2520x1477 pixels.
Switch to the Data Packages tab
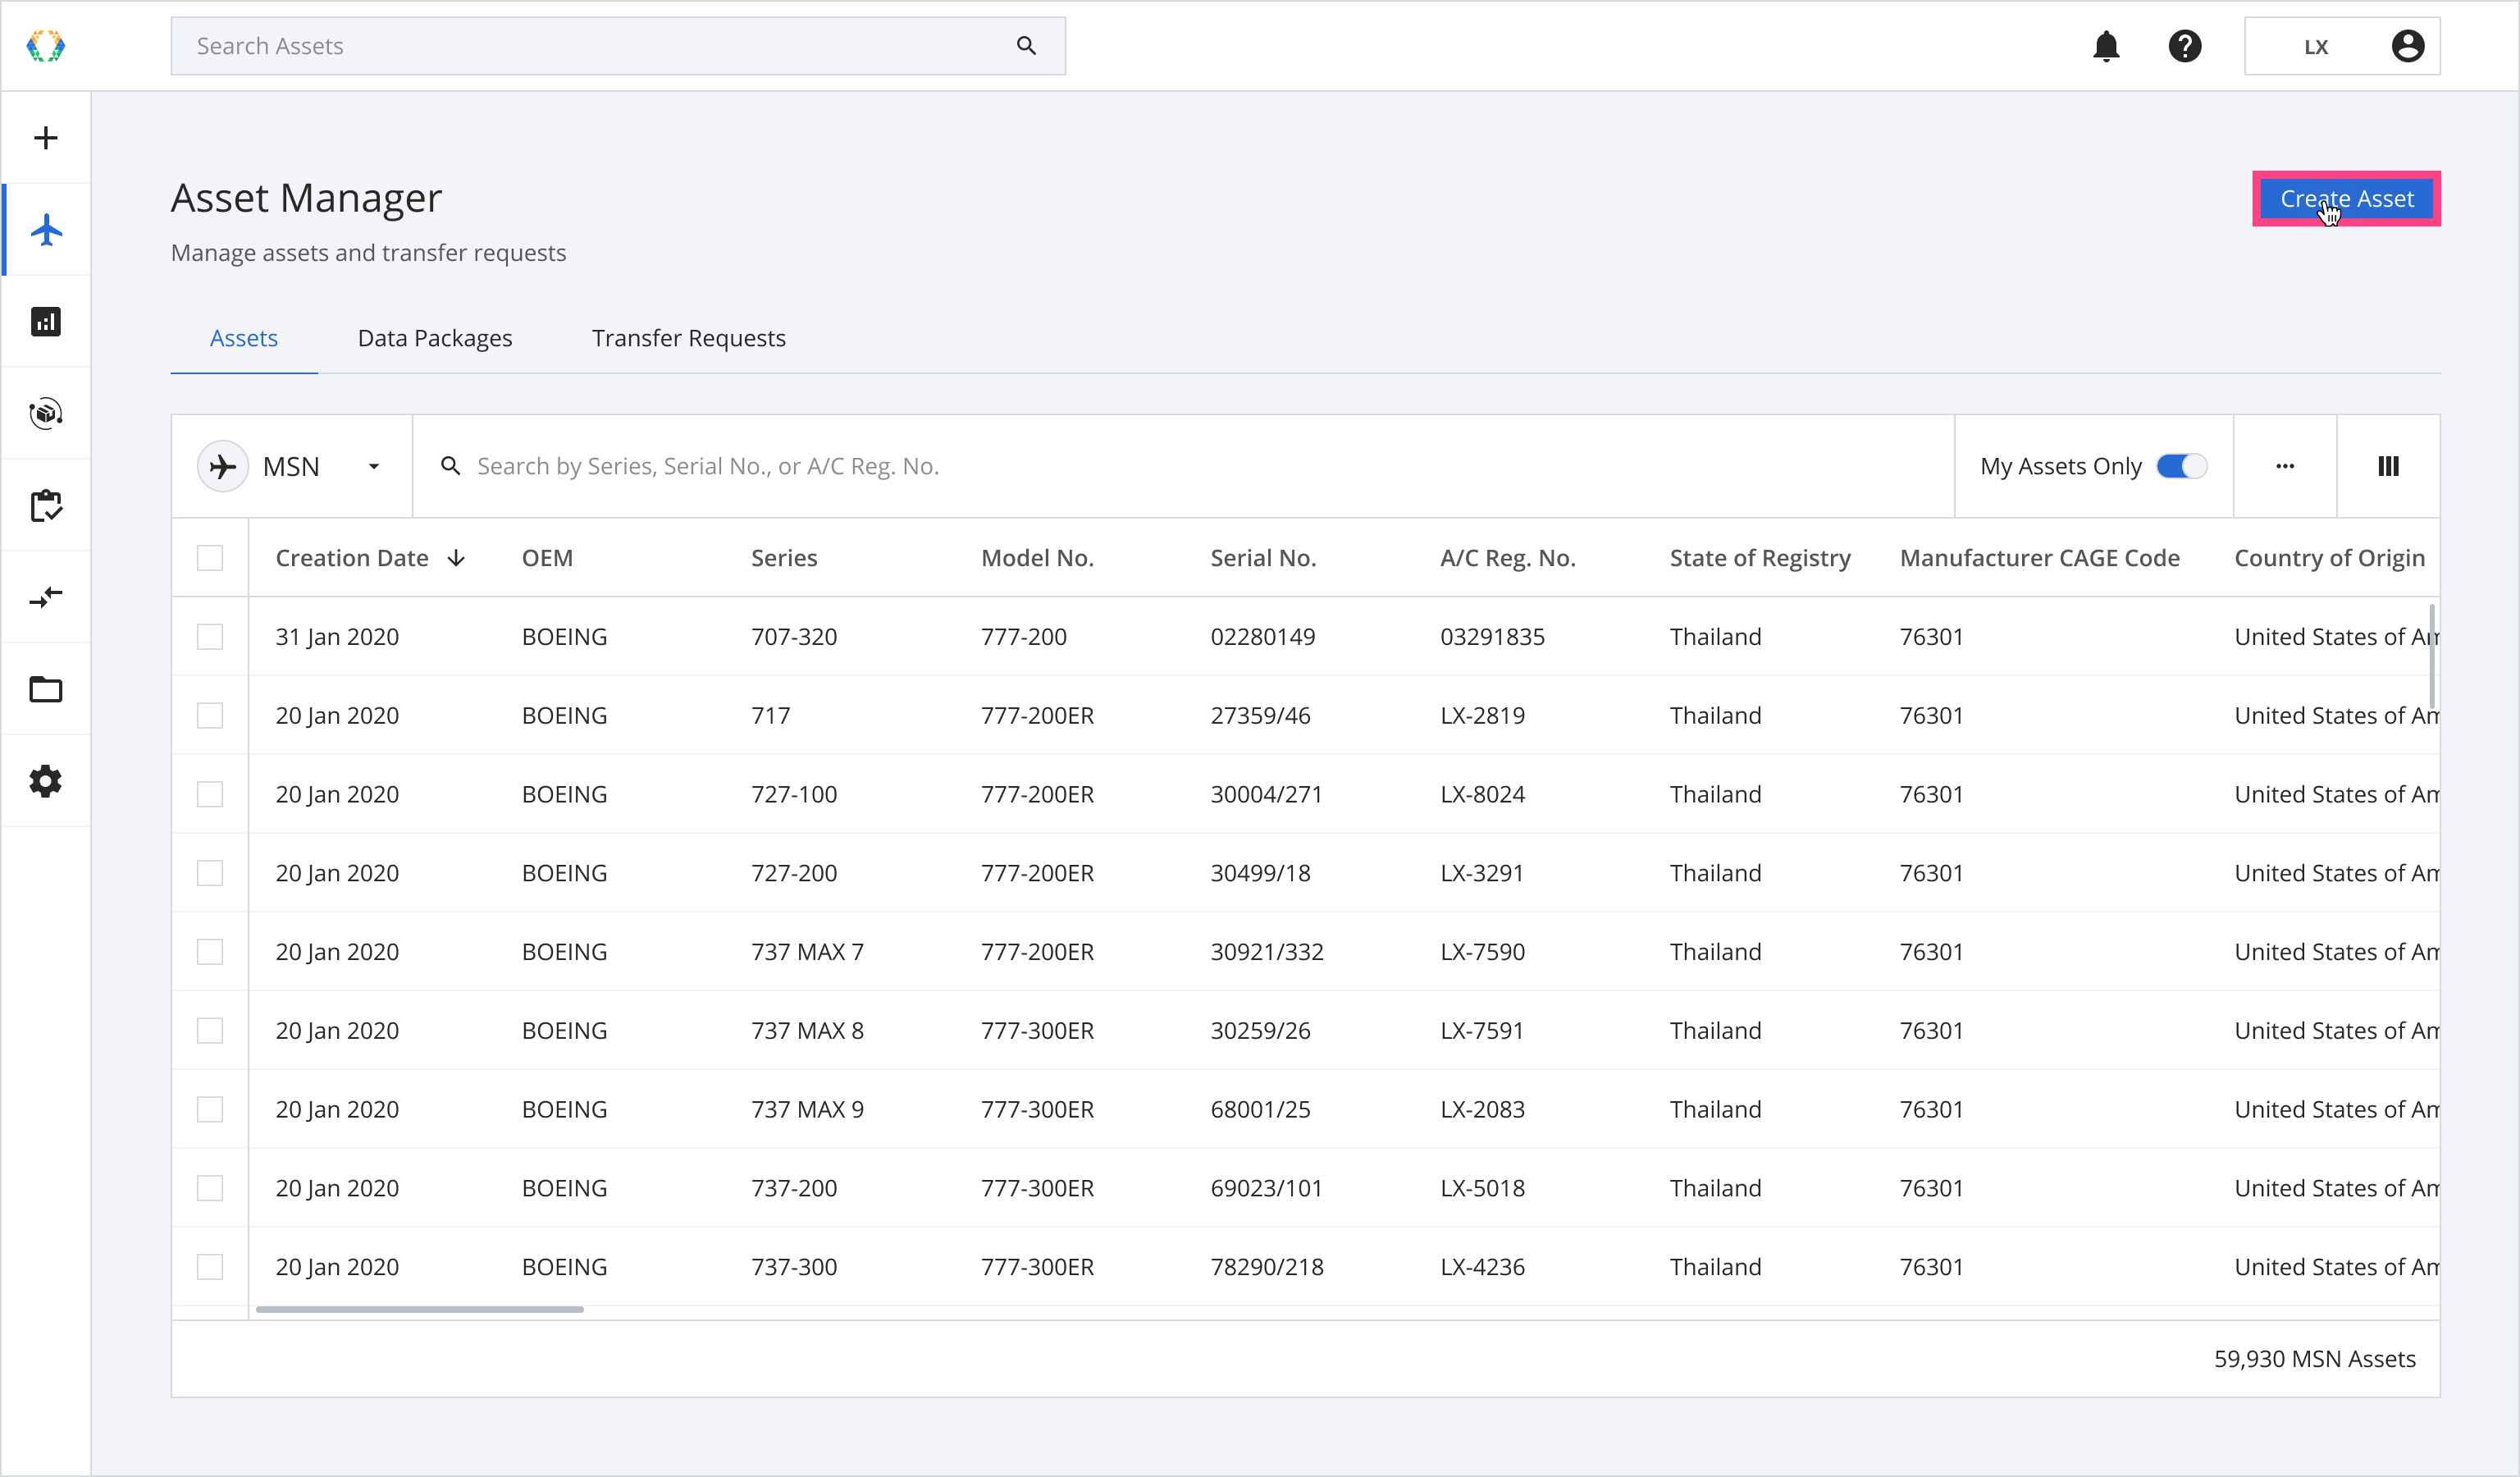click(x=435, y=338)
